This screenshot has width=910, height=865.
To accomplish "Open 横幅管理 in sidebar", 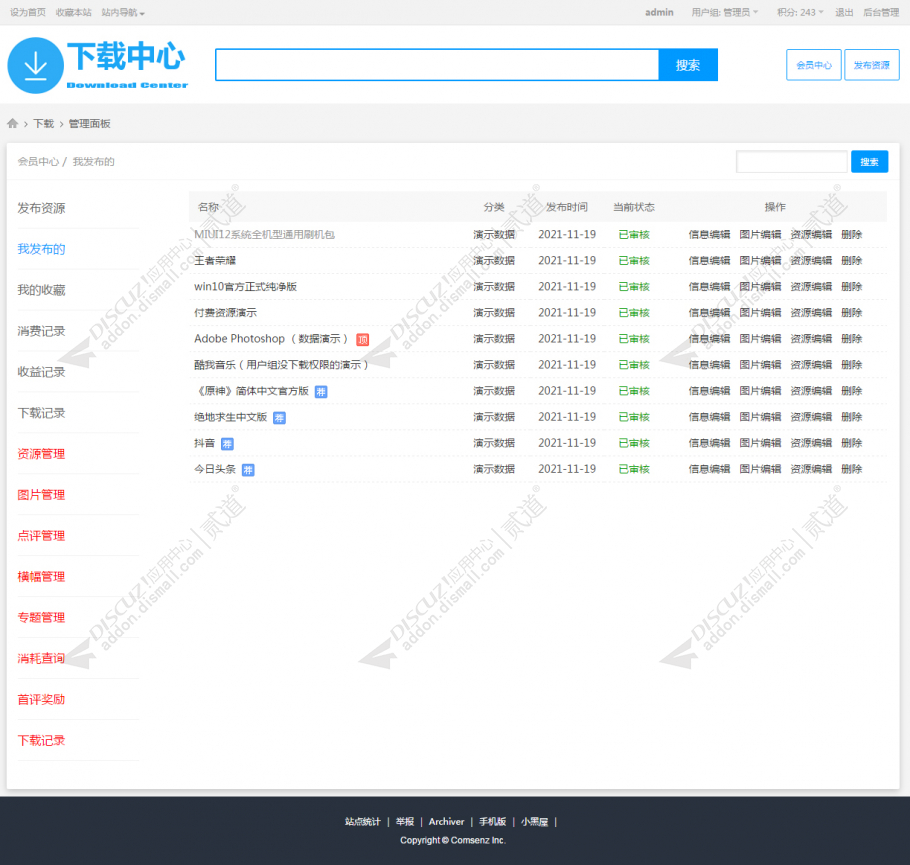I will 41,576.
